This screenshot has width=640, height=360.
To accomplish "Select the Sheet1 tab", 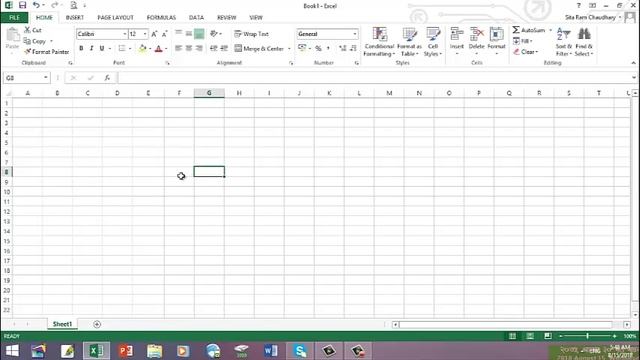I will [62, 324].
